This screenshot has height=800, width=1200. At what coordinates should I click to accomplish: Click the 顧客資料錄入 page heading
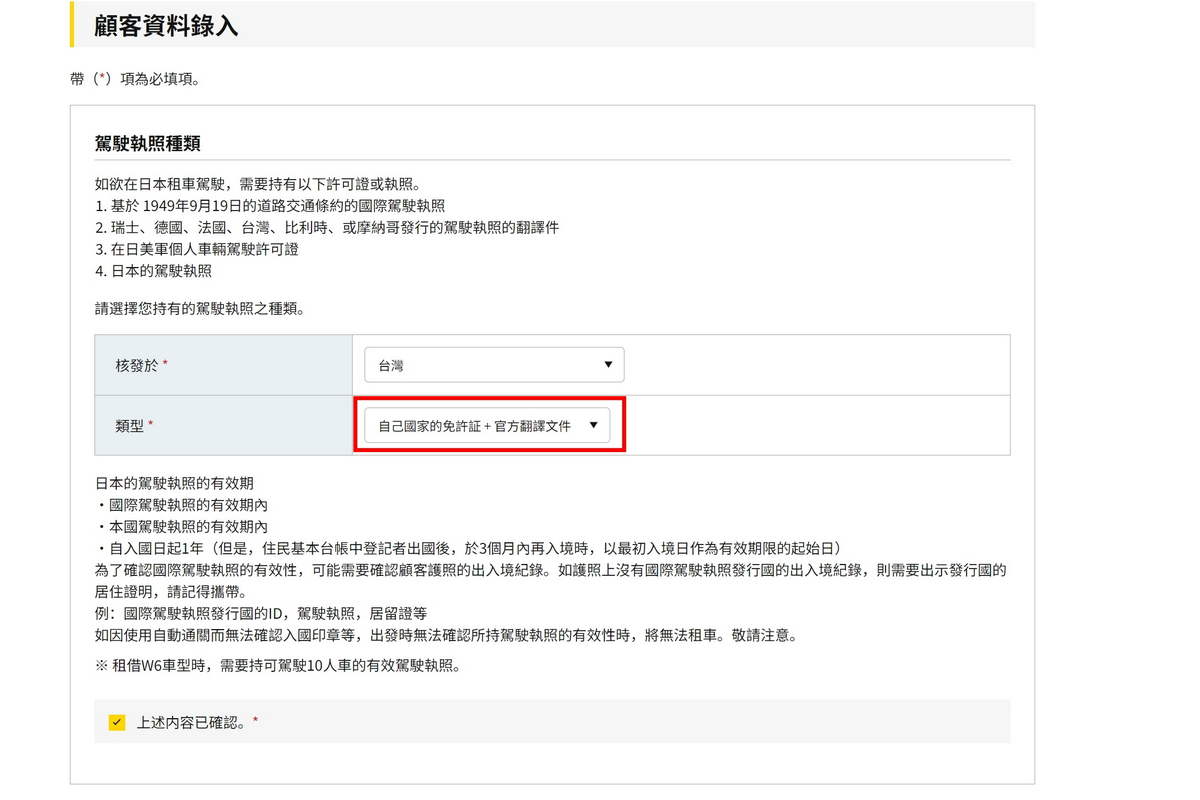pos(166,26)
